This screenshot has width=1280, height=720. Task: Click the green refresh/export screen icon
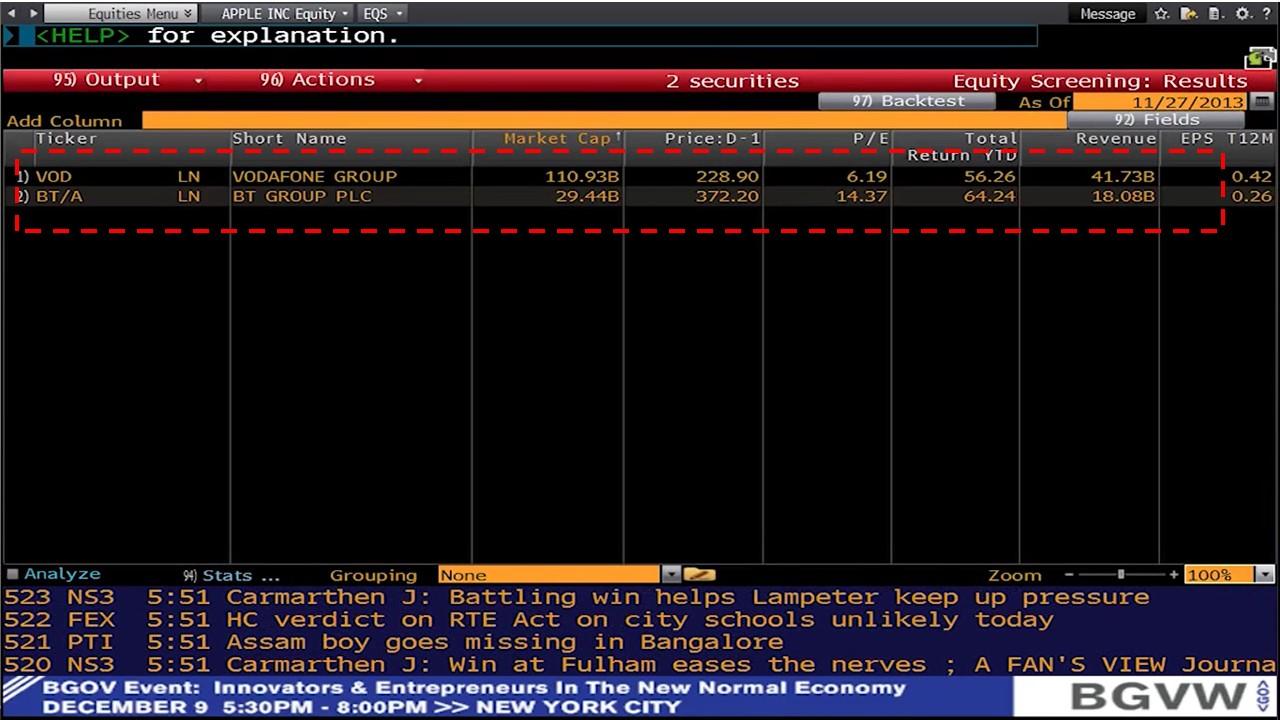tap(1257, 58)
